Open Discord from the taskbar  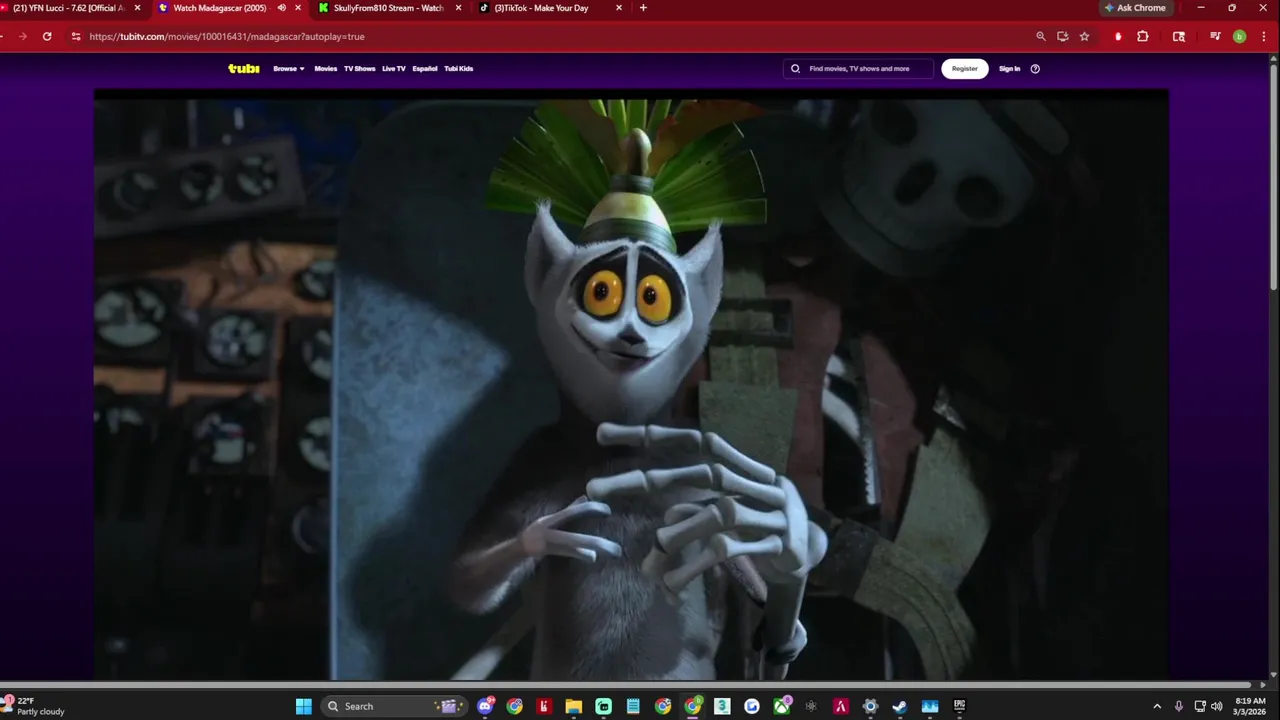pyautogui.click(x=486, y=706)
